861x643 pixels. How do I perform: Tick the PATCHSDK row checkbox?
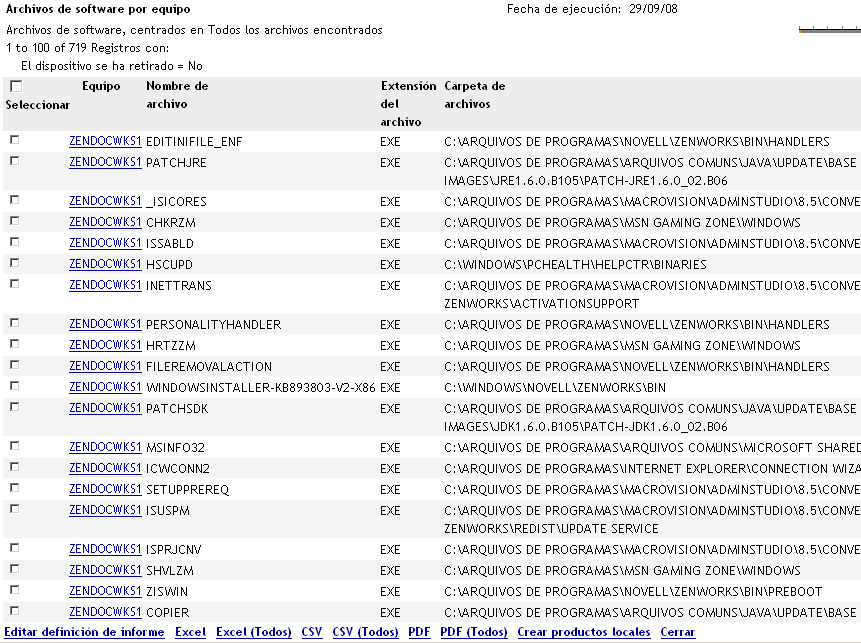click(x=15, y=407)
